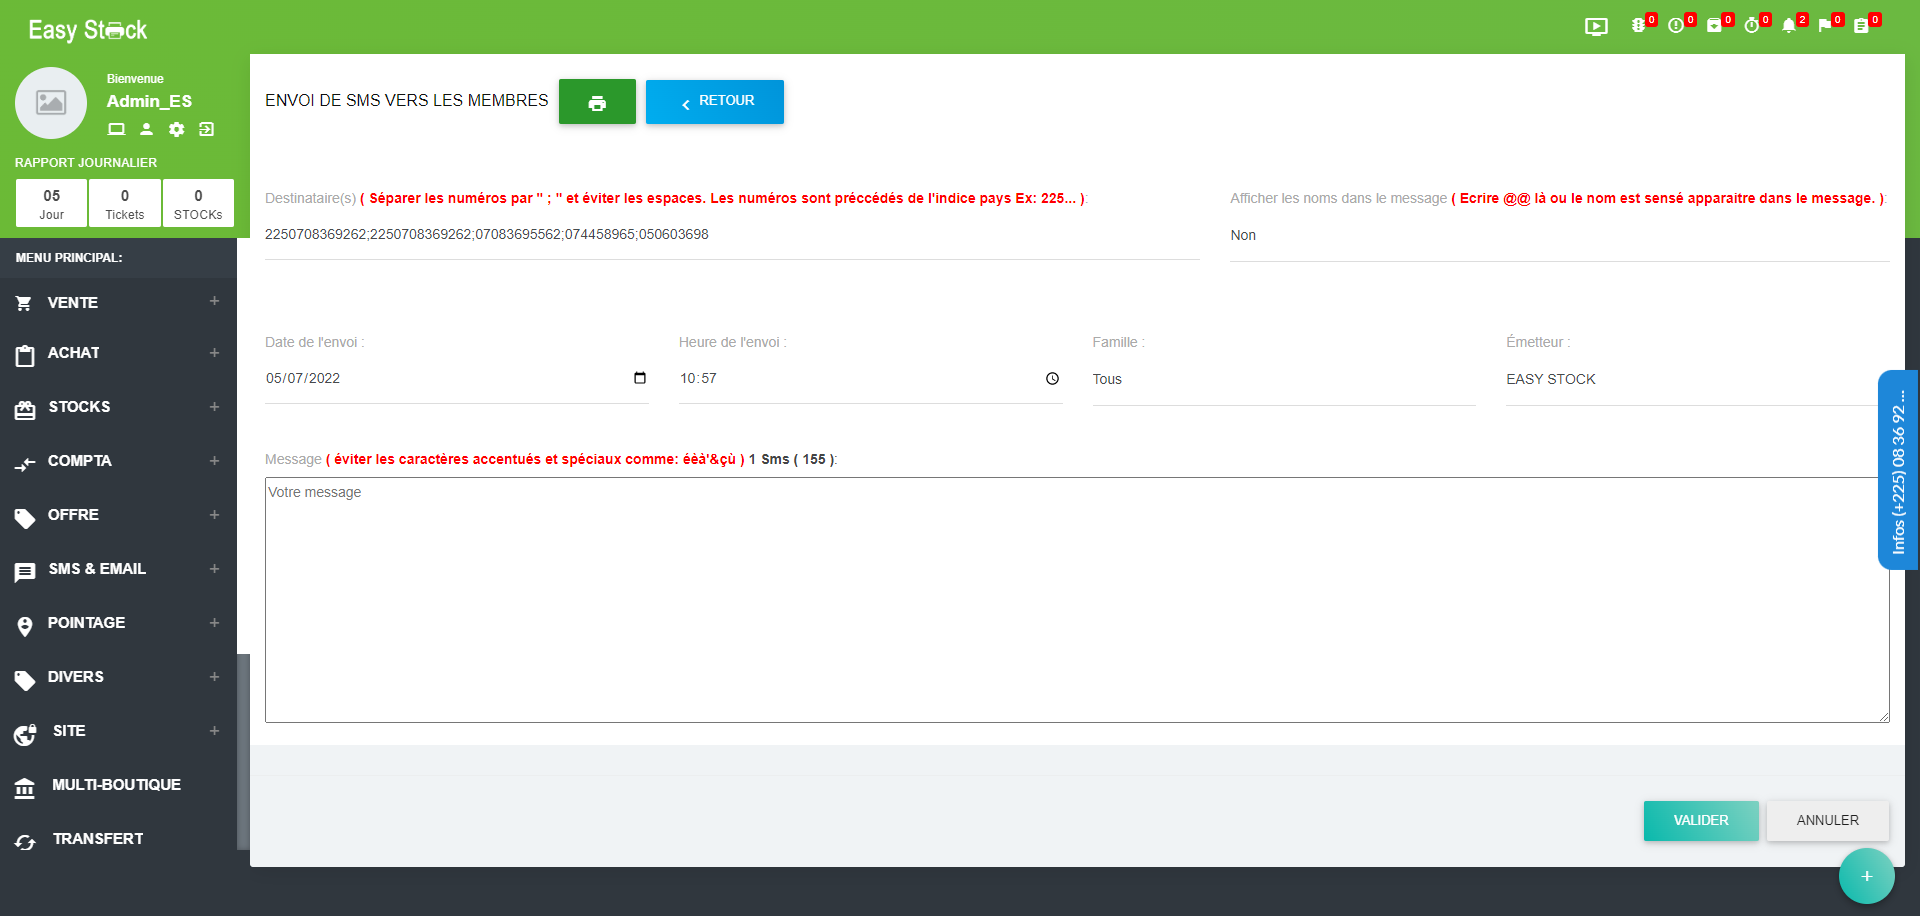Screen dimensions: 1920x916
Task: Open the Afficher les noms dropdown showing Non
Action: 1558,236
